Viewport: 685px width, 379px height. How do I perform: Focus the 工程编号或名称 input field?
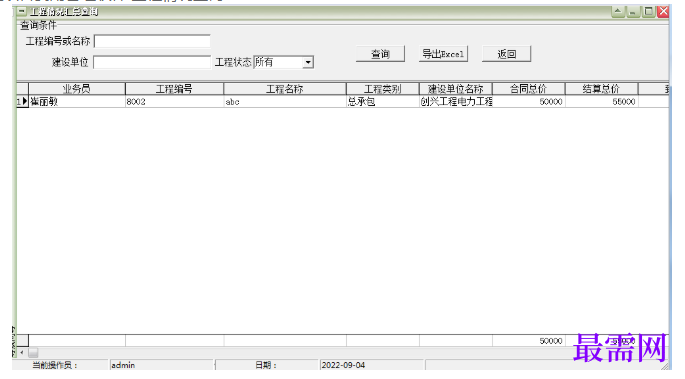pos(152,41)
